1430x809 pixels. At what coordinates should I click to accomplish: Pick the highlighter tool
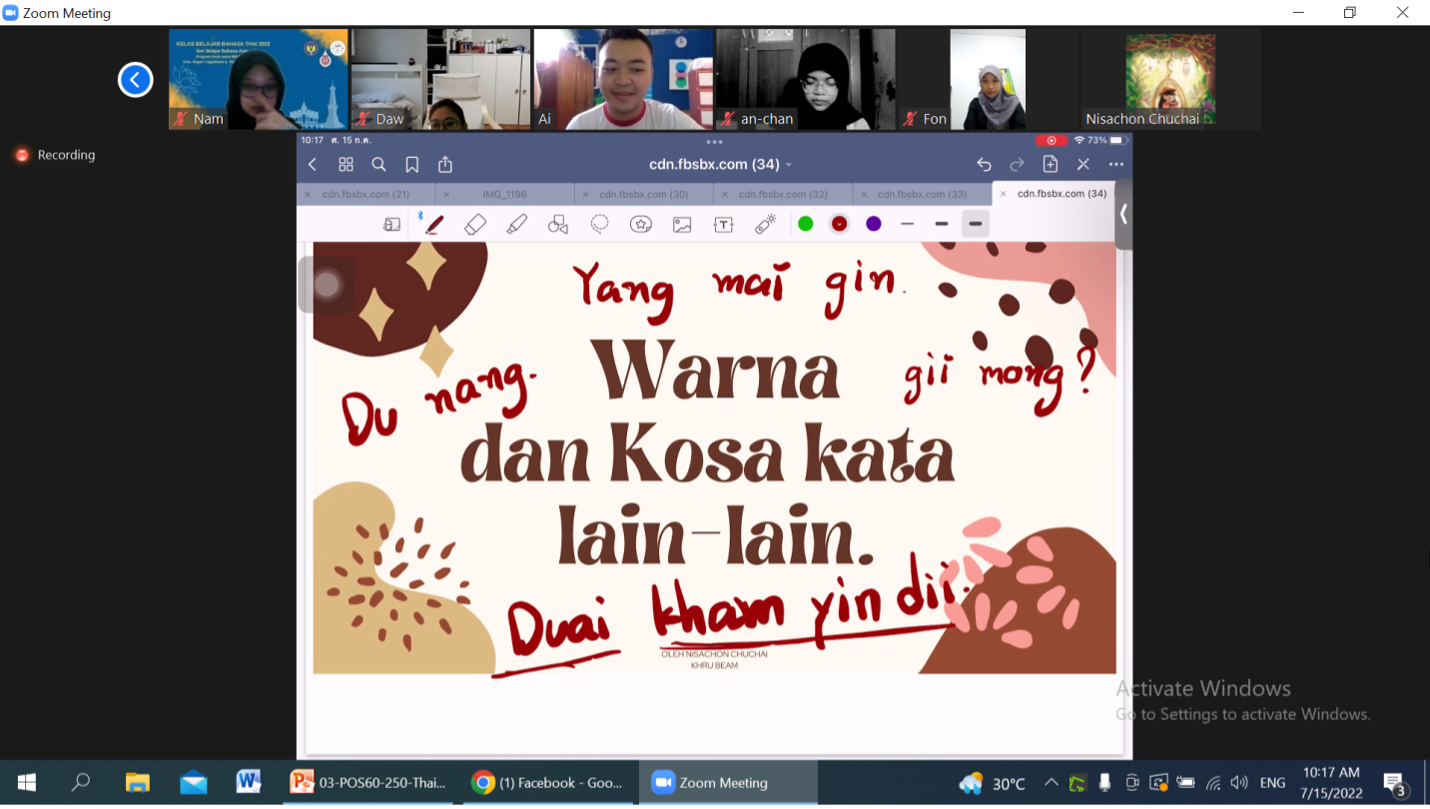[x=516, y=223]
